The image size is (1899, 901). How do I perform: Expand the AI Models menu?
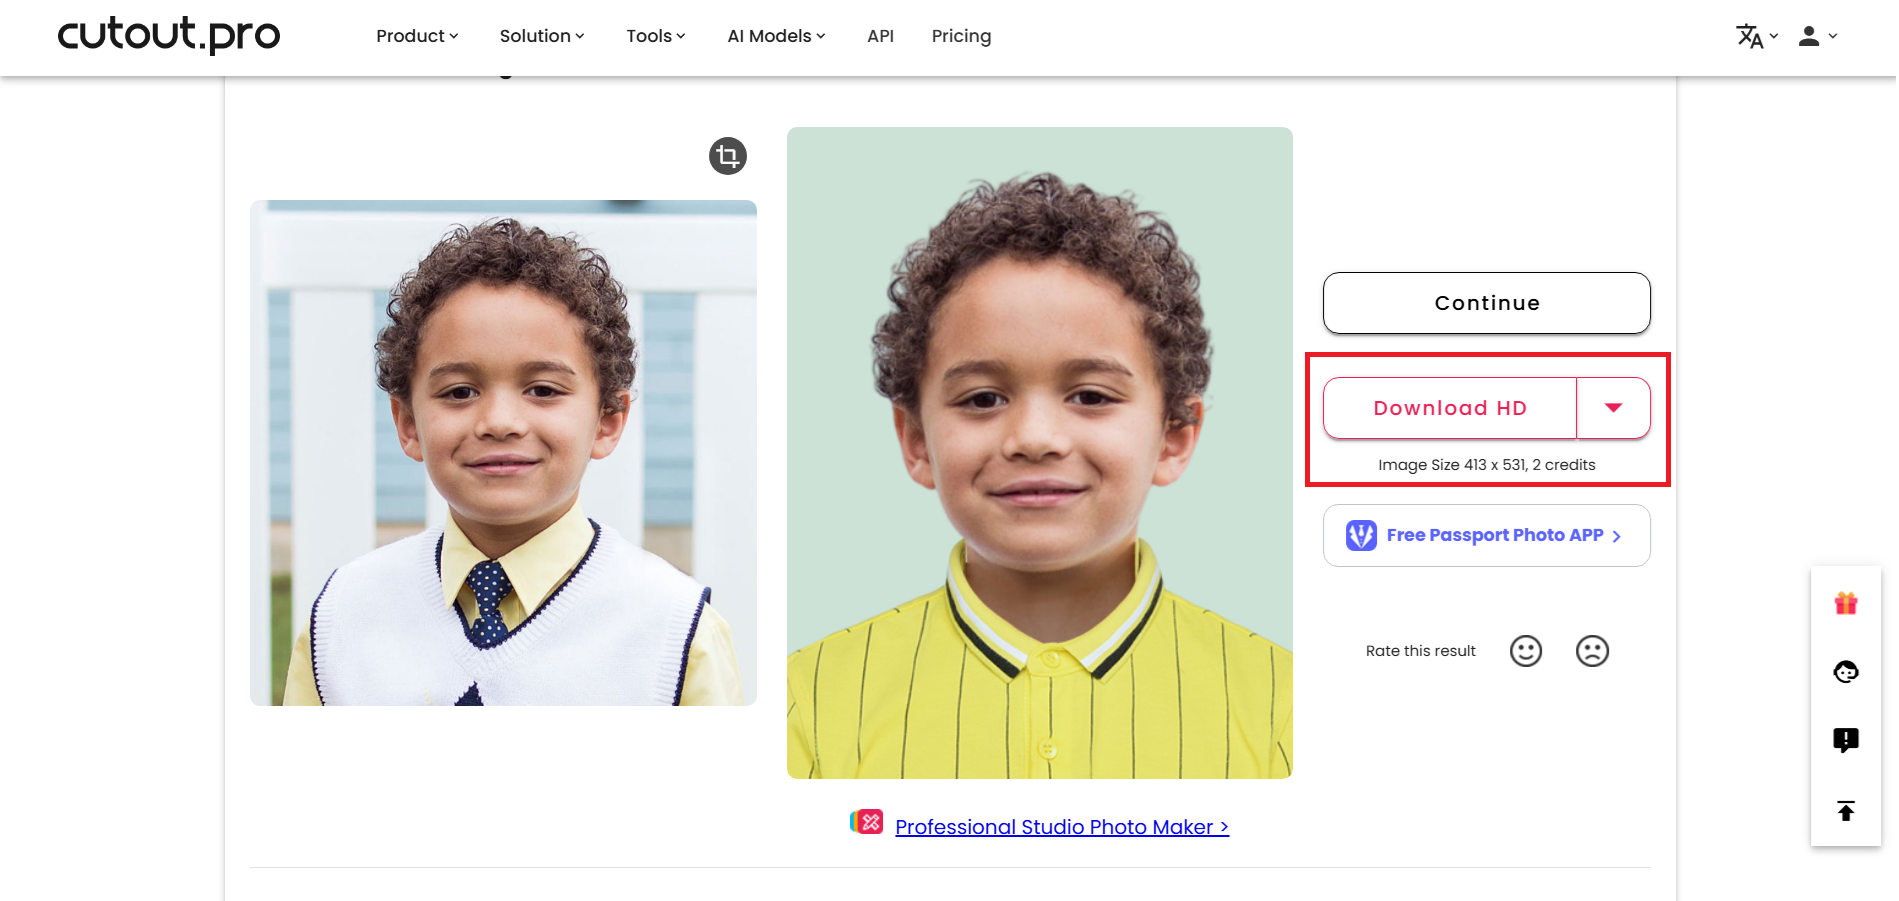[x=774, y=36]
